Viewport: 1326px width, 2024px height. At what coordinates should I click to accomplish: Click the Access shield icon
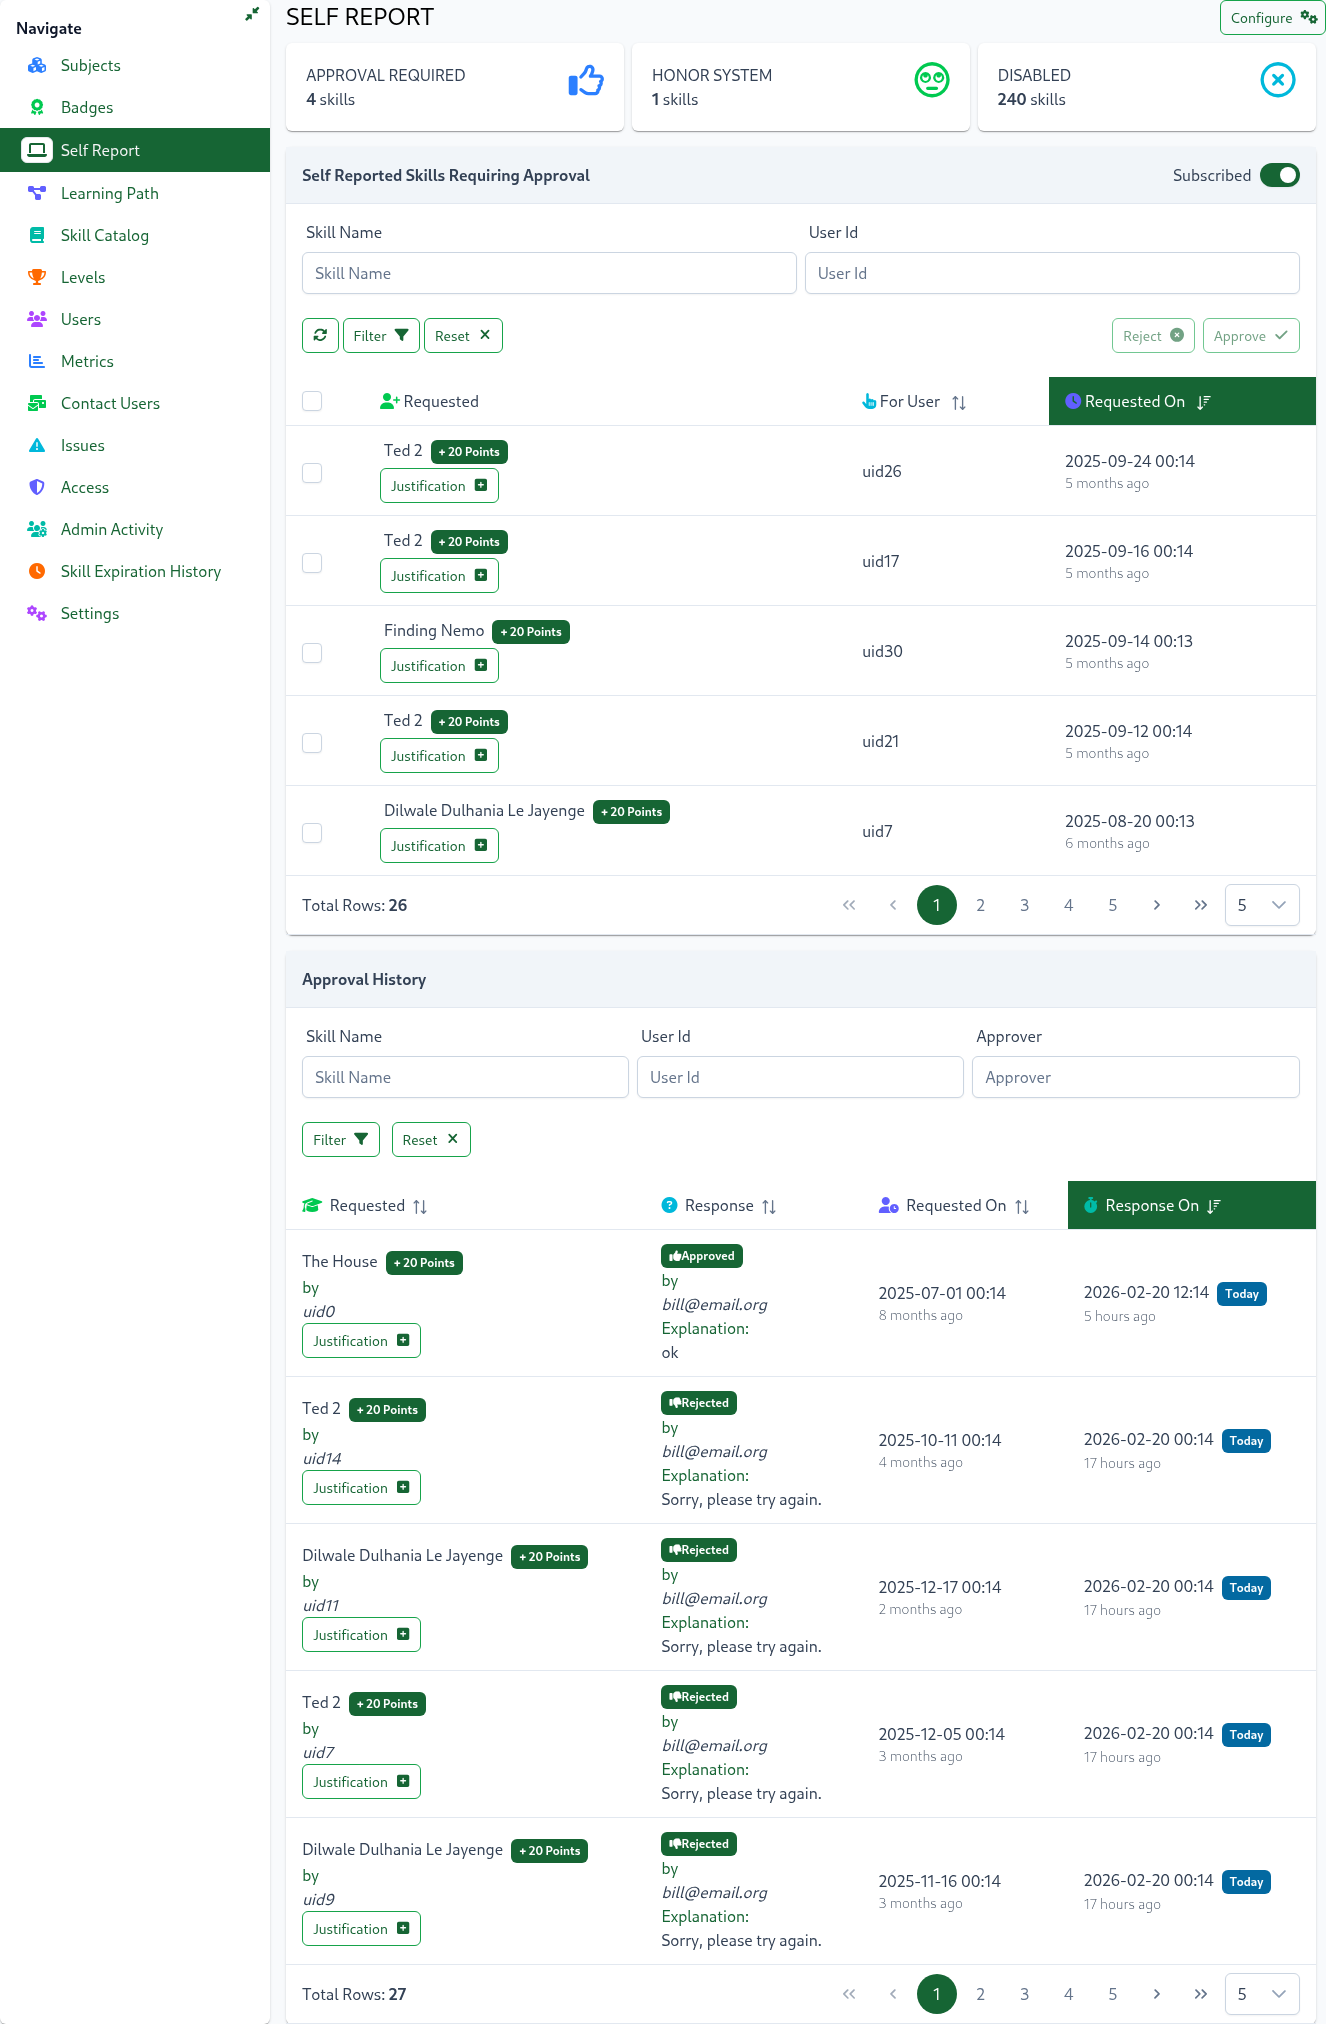tap(37, 487)
